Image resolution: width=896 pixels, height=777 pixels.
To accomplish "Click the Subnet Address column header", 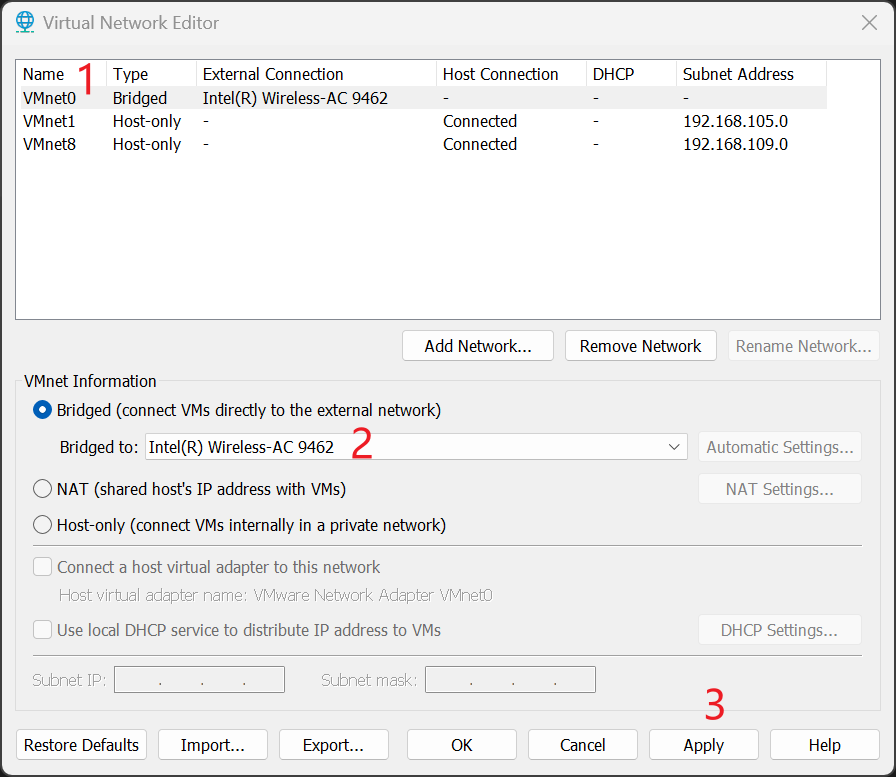I will pyautogui.click(x=751, y=74).
